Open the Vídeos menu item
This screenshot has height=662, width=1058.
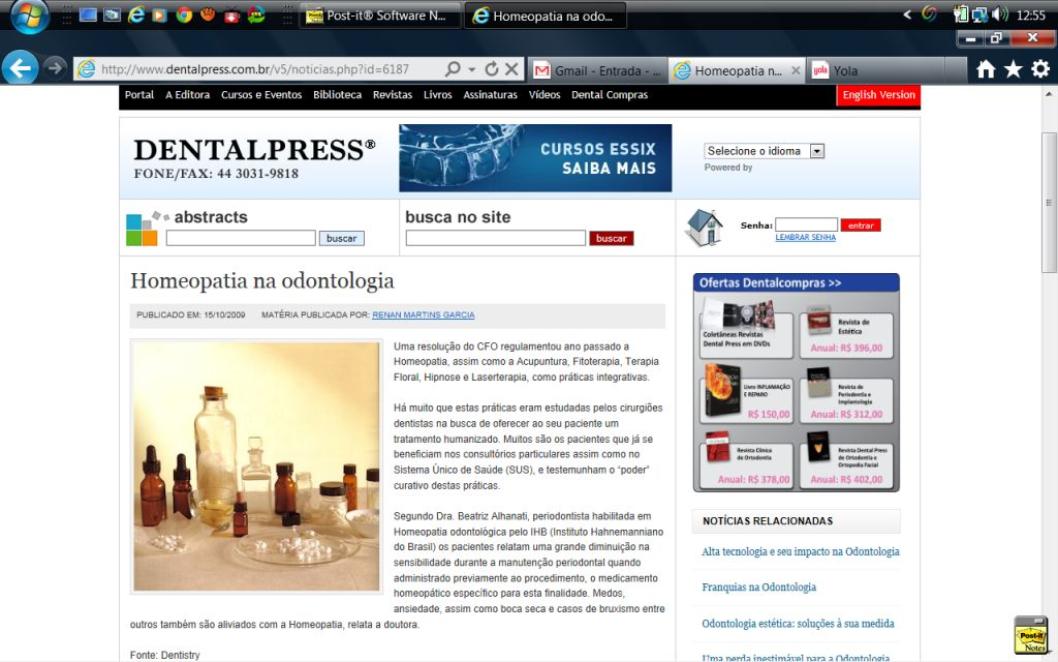pyautogui.click(x=545, y=95)
